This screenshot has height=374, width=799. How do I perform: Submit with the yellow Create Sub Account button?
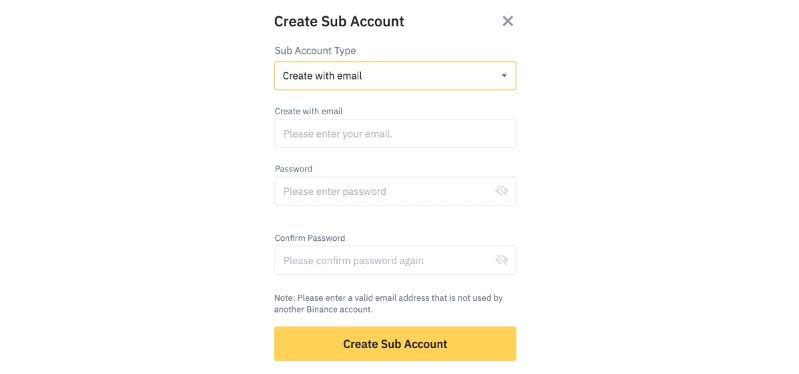(395, 344)
